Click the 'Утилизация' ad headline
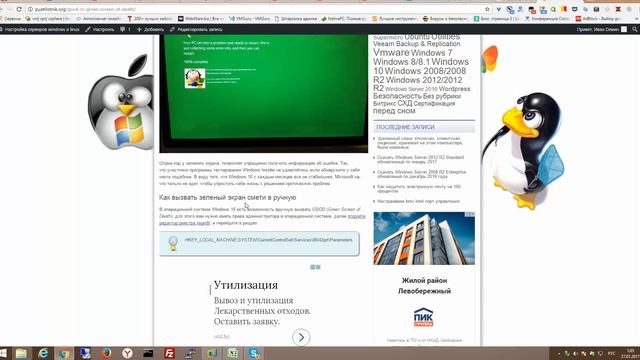Viewport: 640px width, 360px height. 246,285
